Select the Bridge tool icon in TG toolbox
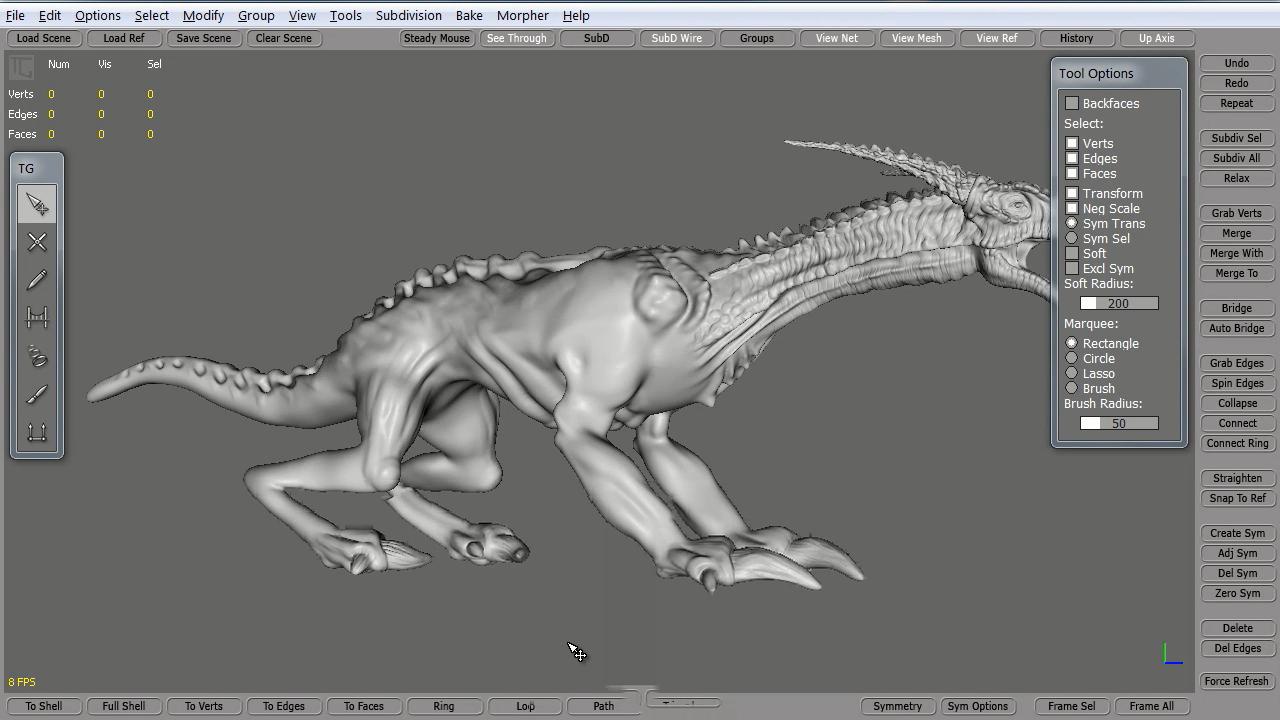 pyautogui.click(x=37, y=318)
